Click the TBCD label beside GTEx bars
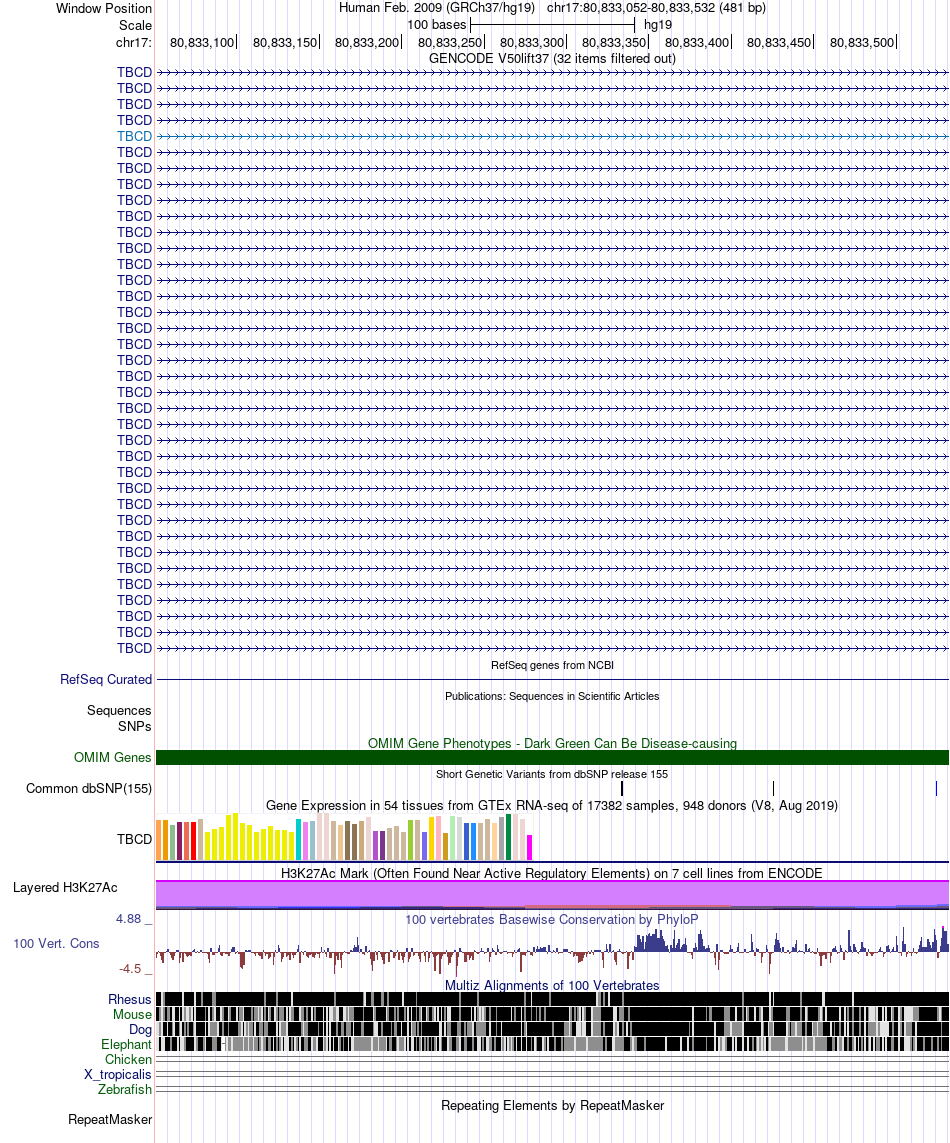 click(134, 839)
